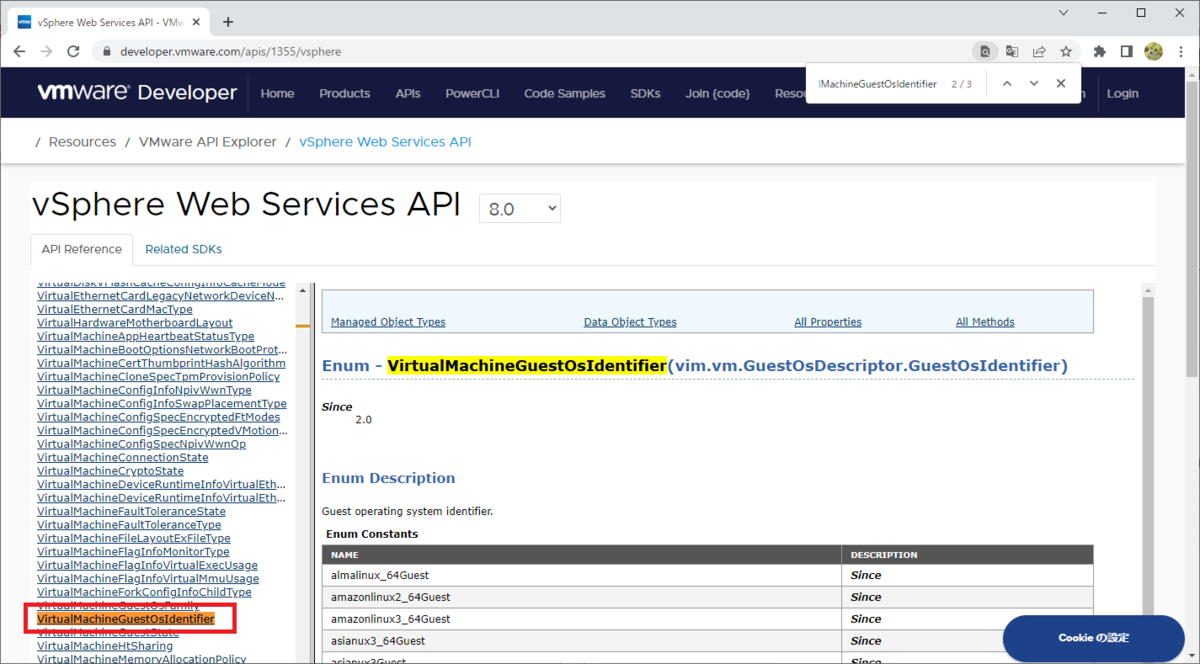Click the amazonlinux2_64Guest table cell
Viewport: 1200px width, 664px height.
pos(582,597)
